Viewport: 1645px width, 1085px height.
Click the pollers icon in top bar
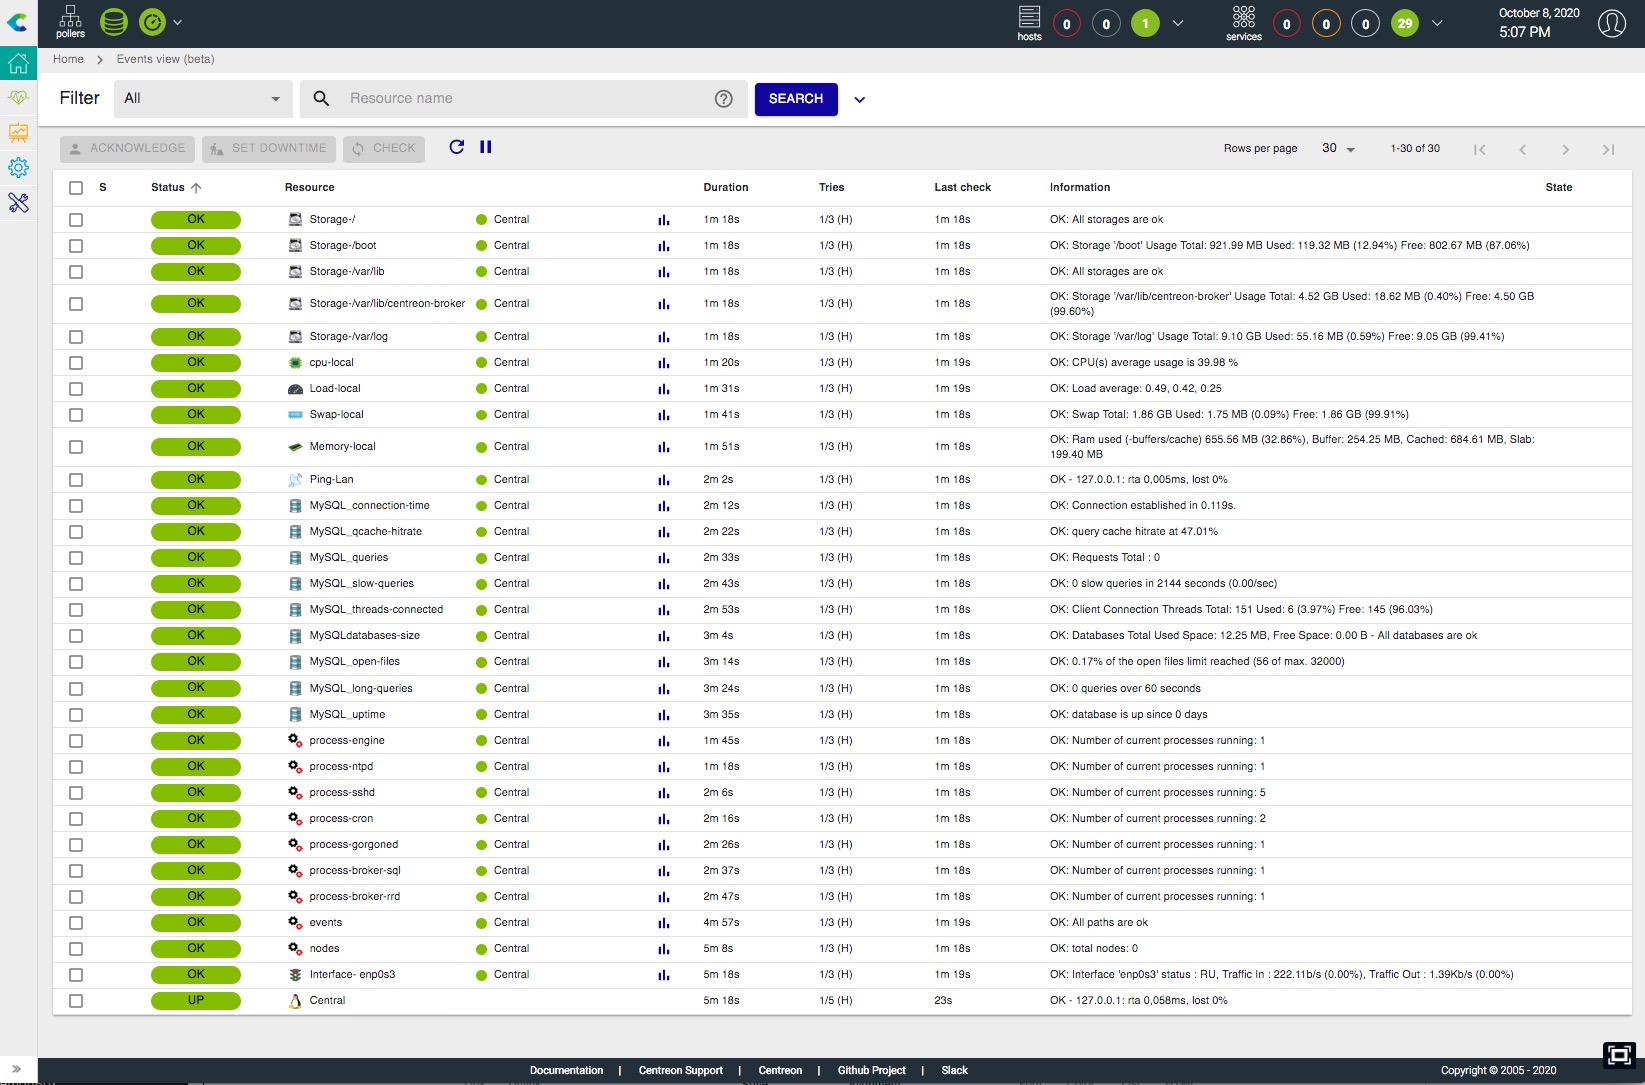pyautogui.click(x=70, y=22)
